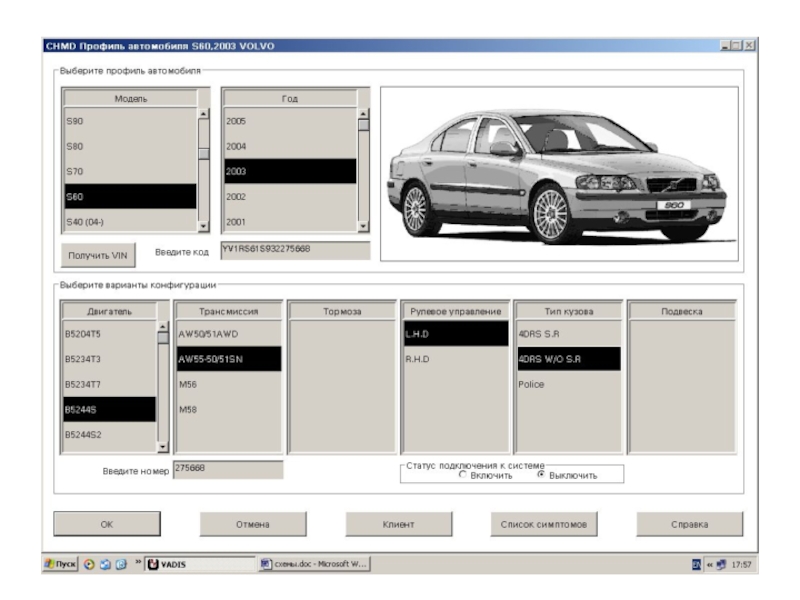The image size is (800, 600).
Task: Click the down arrow of the Модель list
Action: coord(204,226)
